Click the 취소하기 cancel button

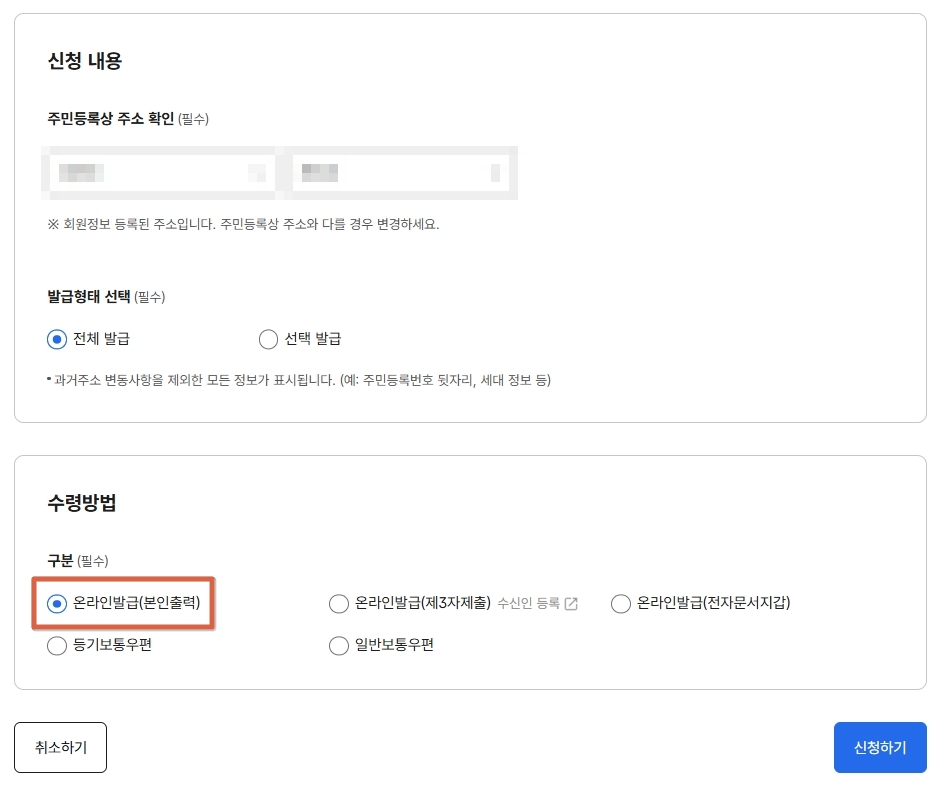60,747
